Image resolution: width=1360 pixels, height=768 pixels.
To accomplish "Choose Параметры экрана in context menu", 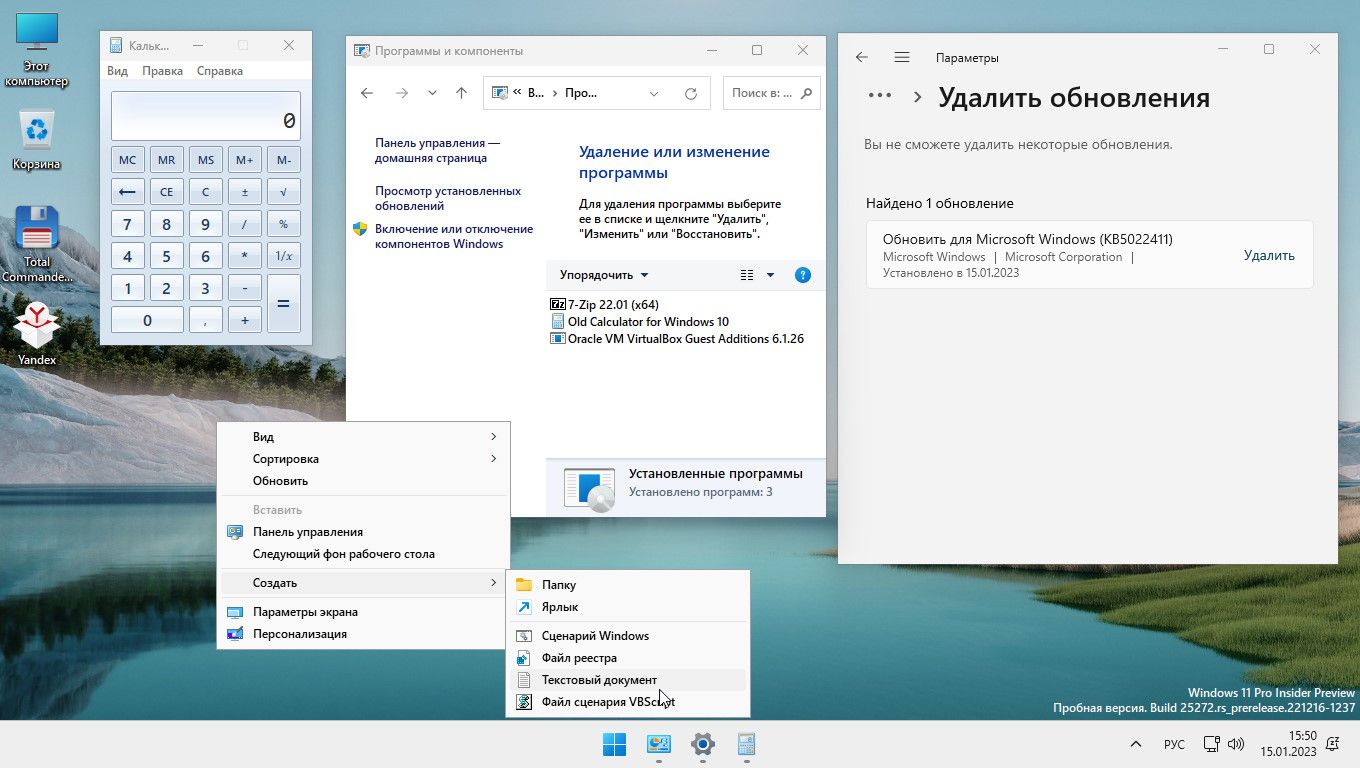I will [364, 612].
